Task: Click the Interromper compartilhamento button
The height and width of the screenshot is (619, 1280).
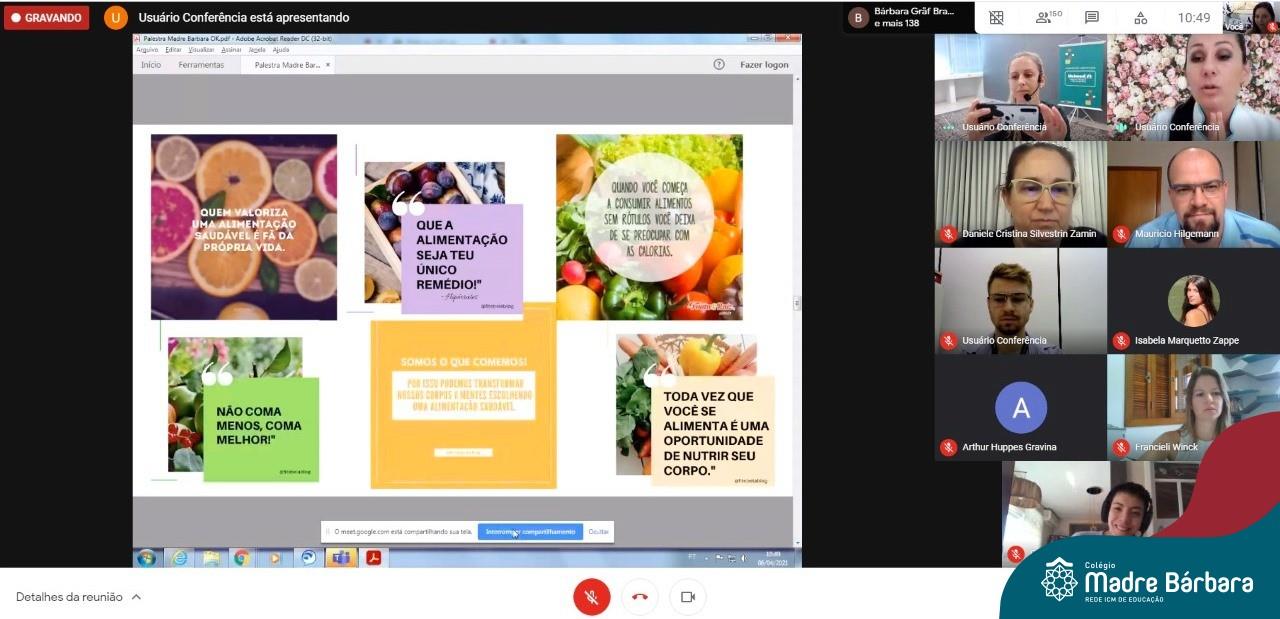Action: click(530, 532)
